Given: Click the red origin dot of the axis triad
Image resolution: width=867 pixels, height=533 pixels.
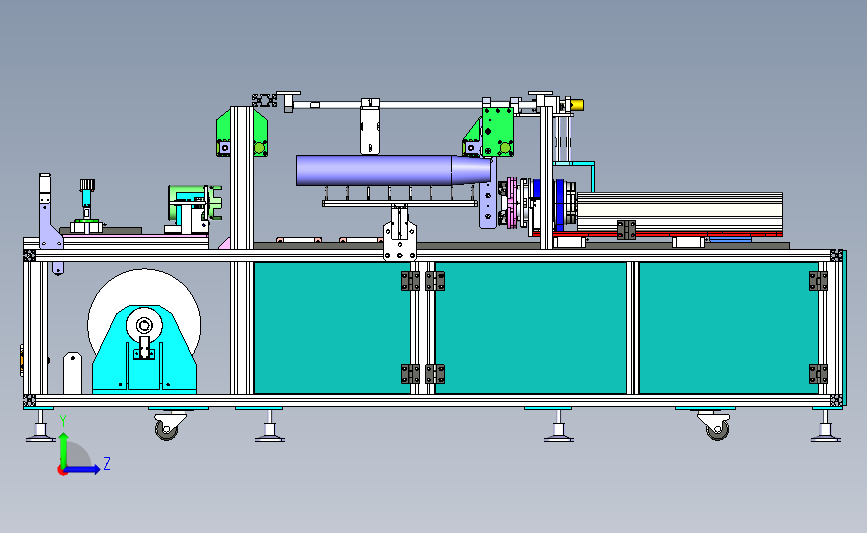Looking at the screenshot, I should point(62,471).
